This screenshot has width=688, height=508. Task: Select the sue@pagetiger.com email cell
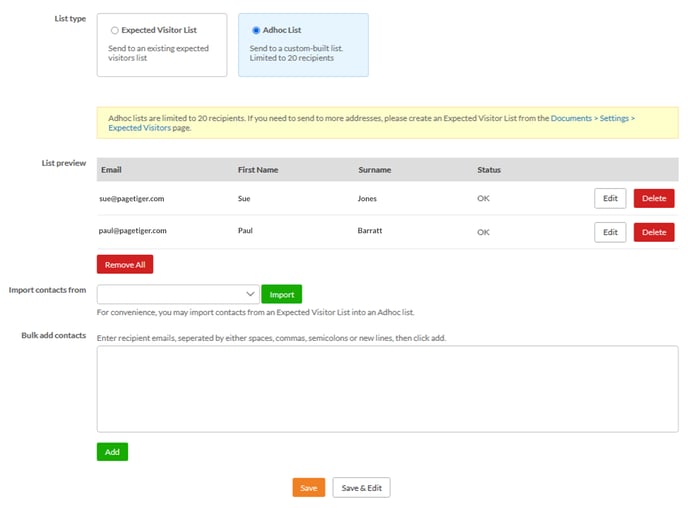[x=132, y=198]
